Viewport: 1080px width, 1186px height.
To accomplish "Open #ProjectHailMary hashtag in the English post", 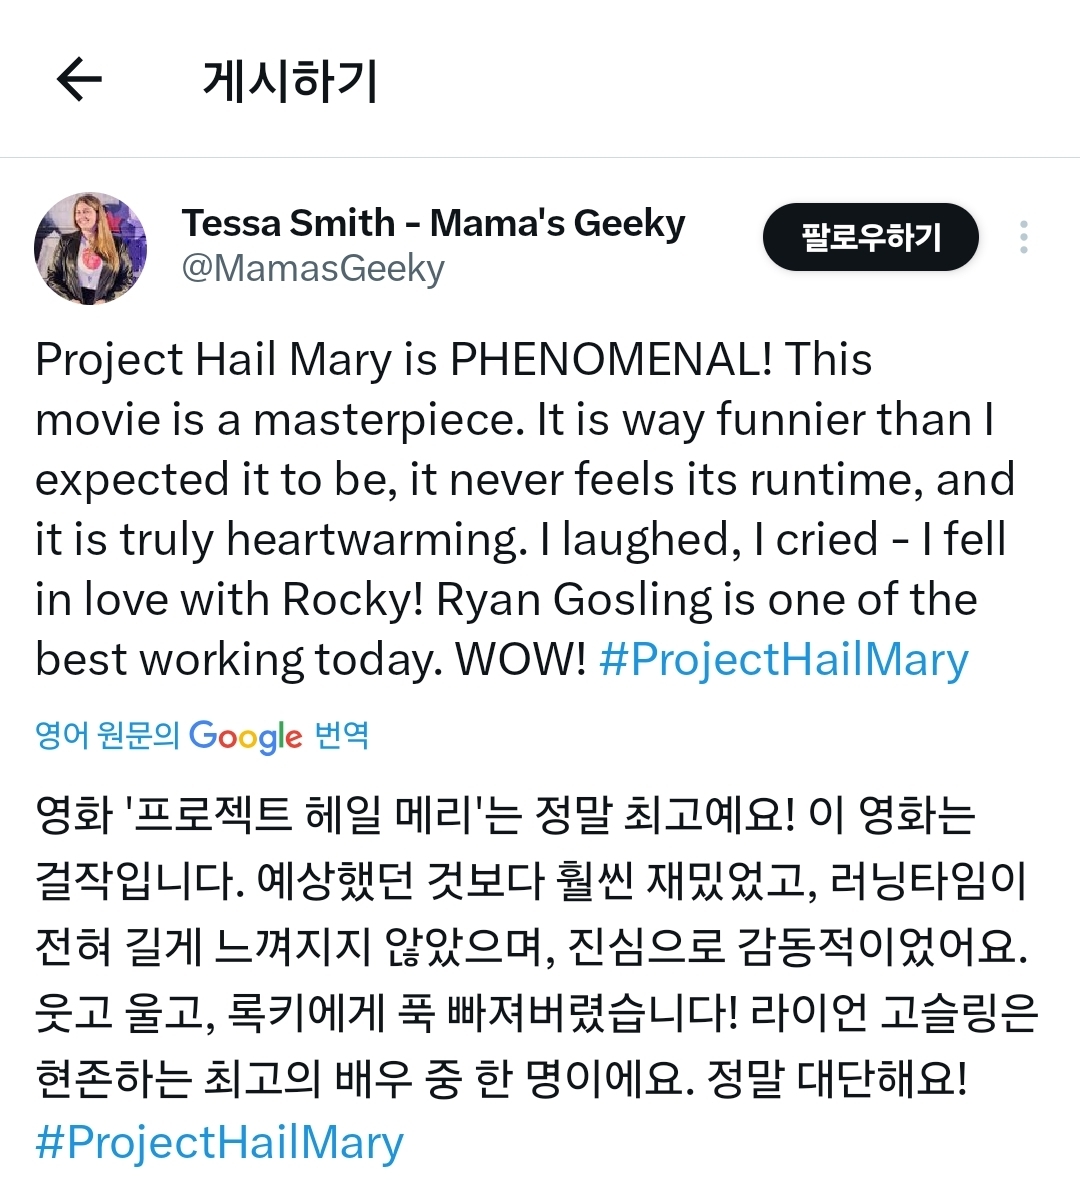I will 783,660.
